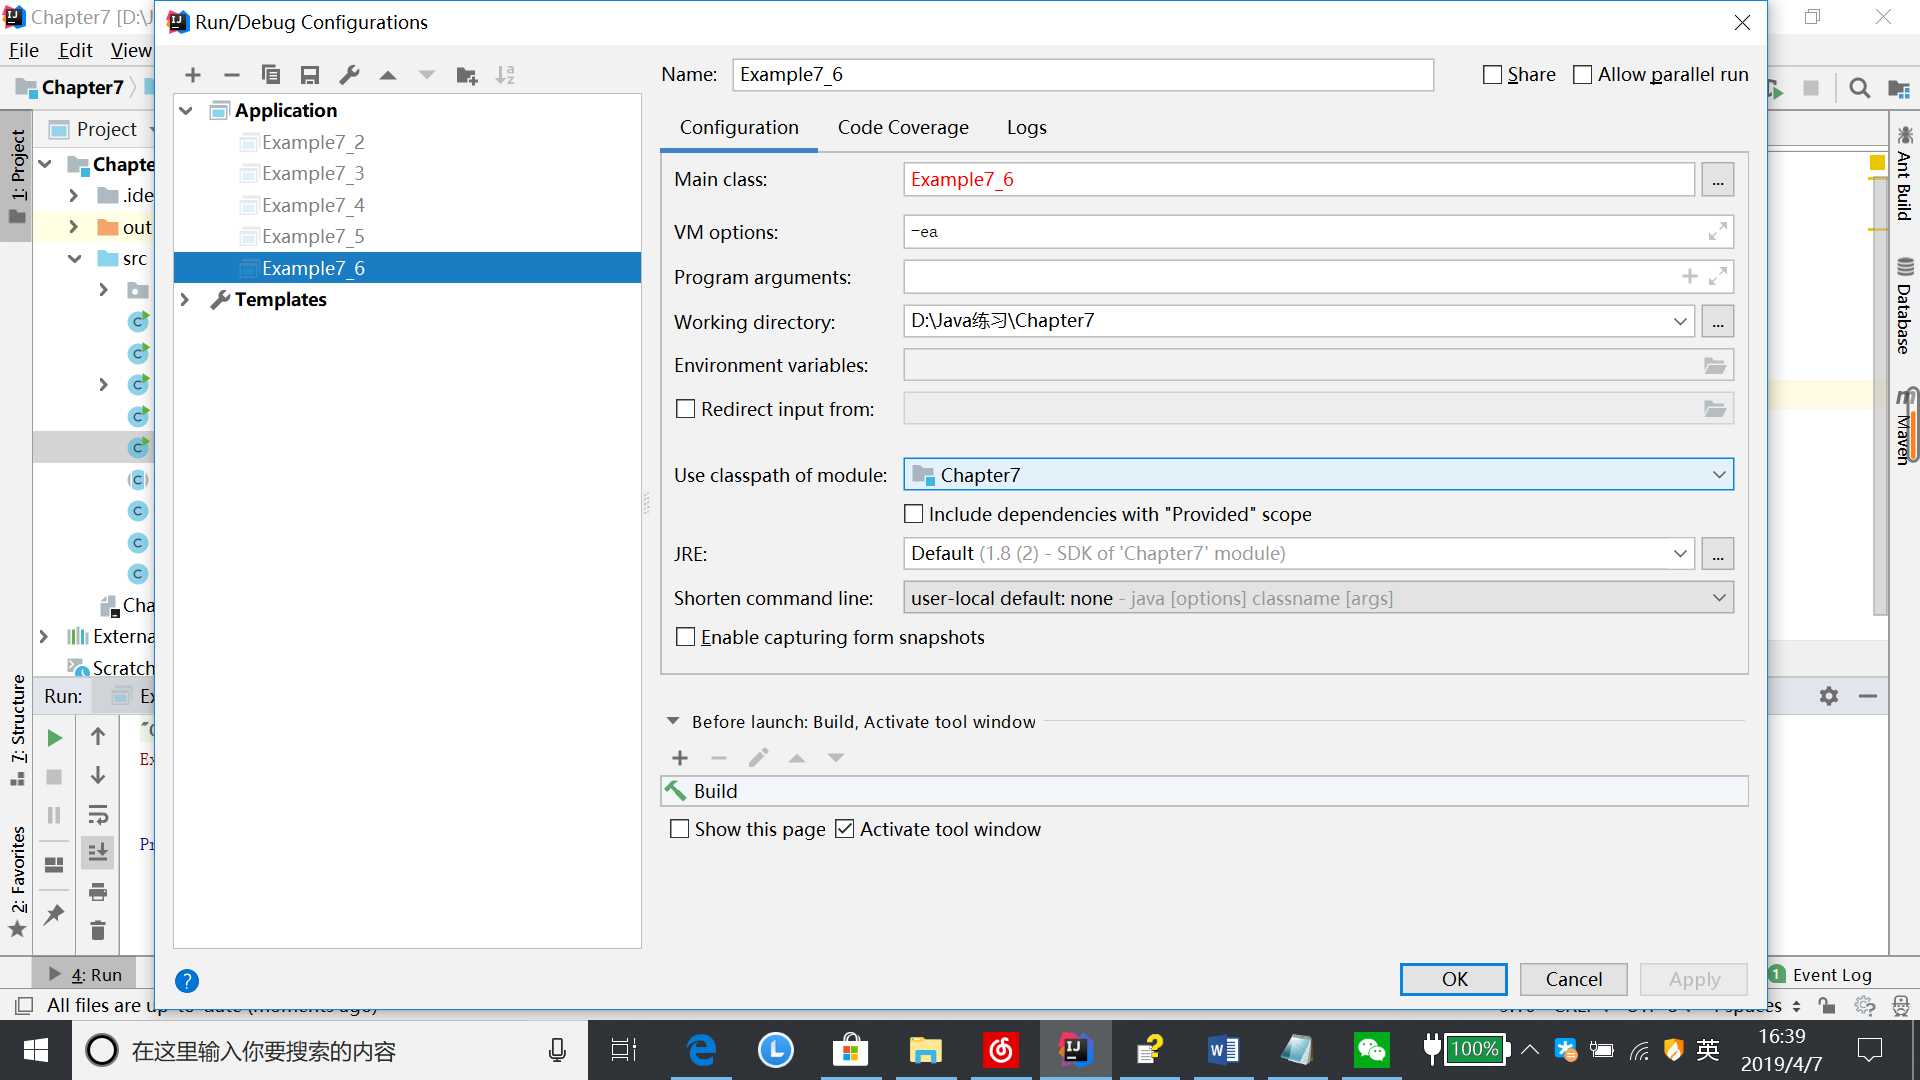
Task: Click the Main class input field
Action: coord(1299,178)
